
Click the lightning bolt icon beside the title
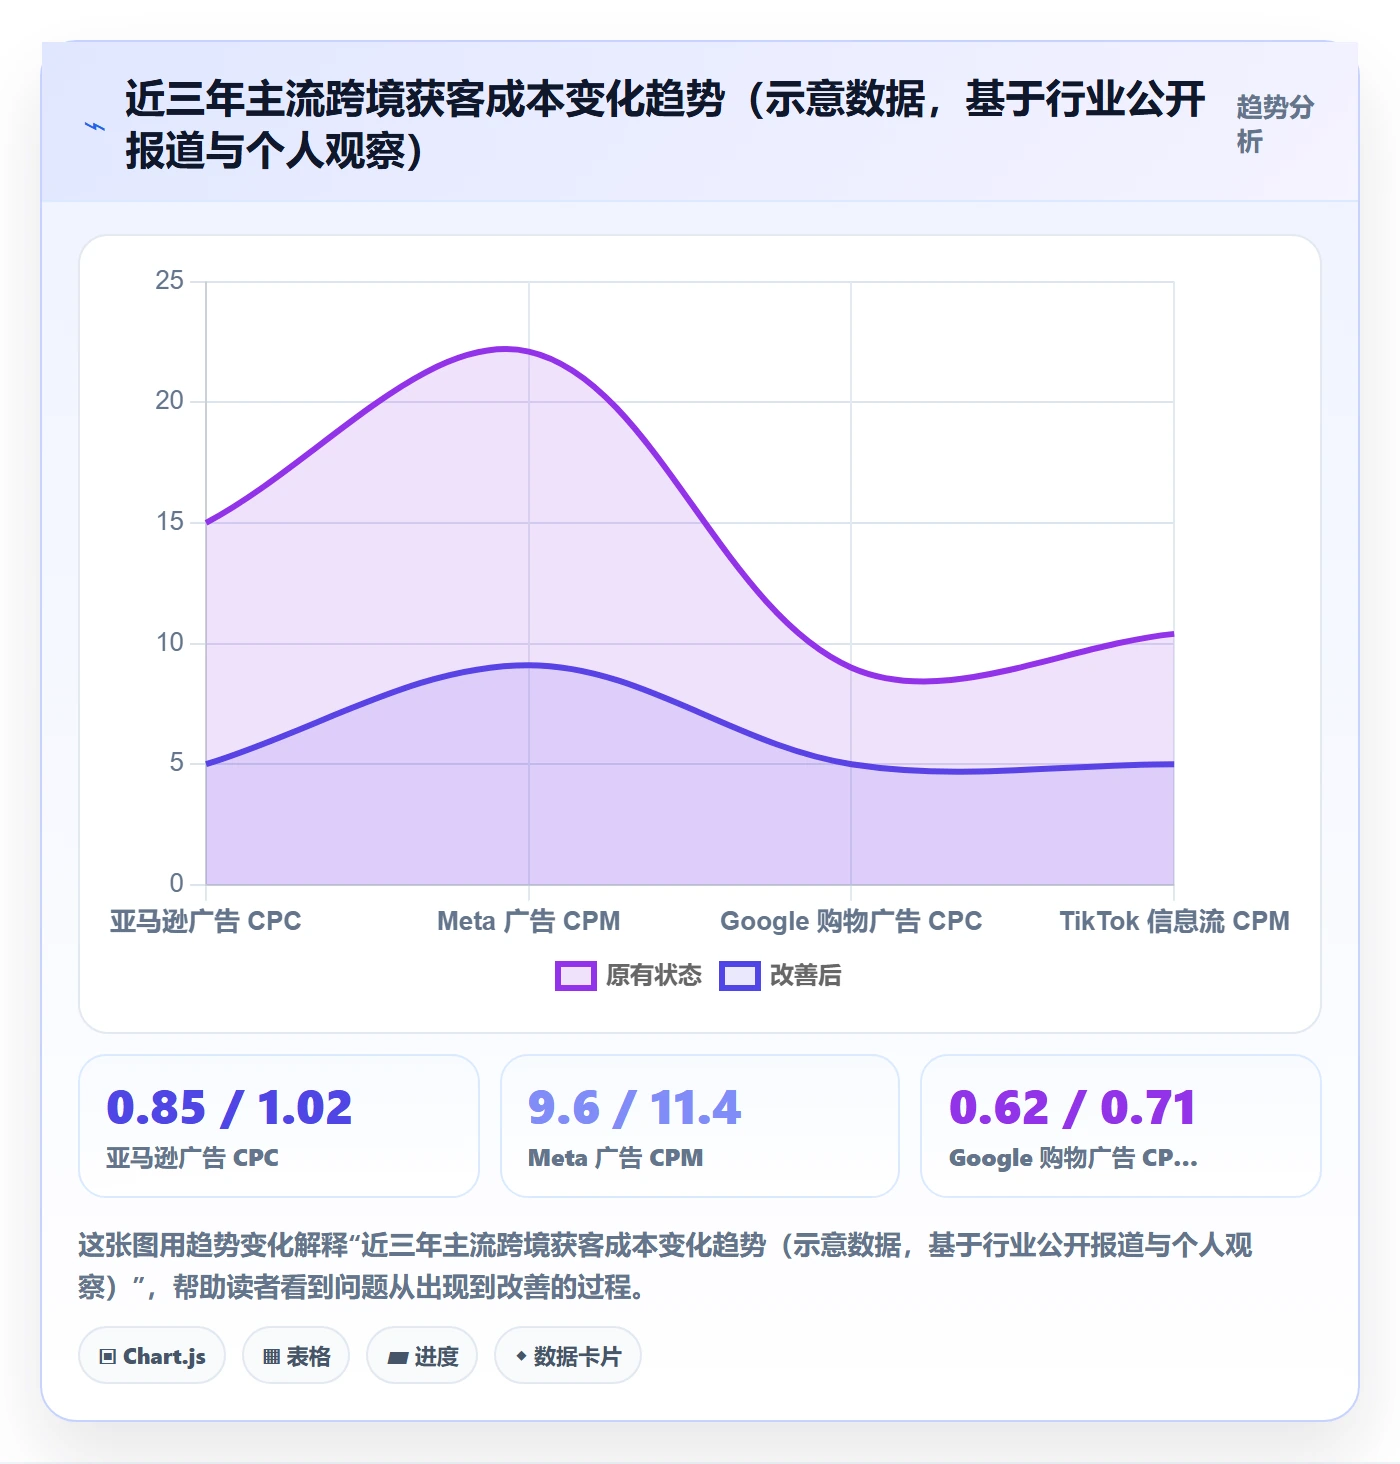point(95,127)
